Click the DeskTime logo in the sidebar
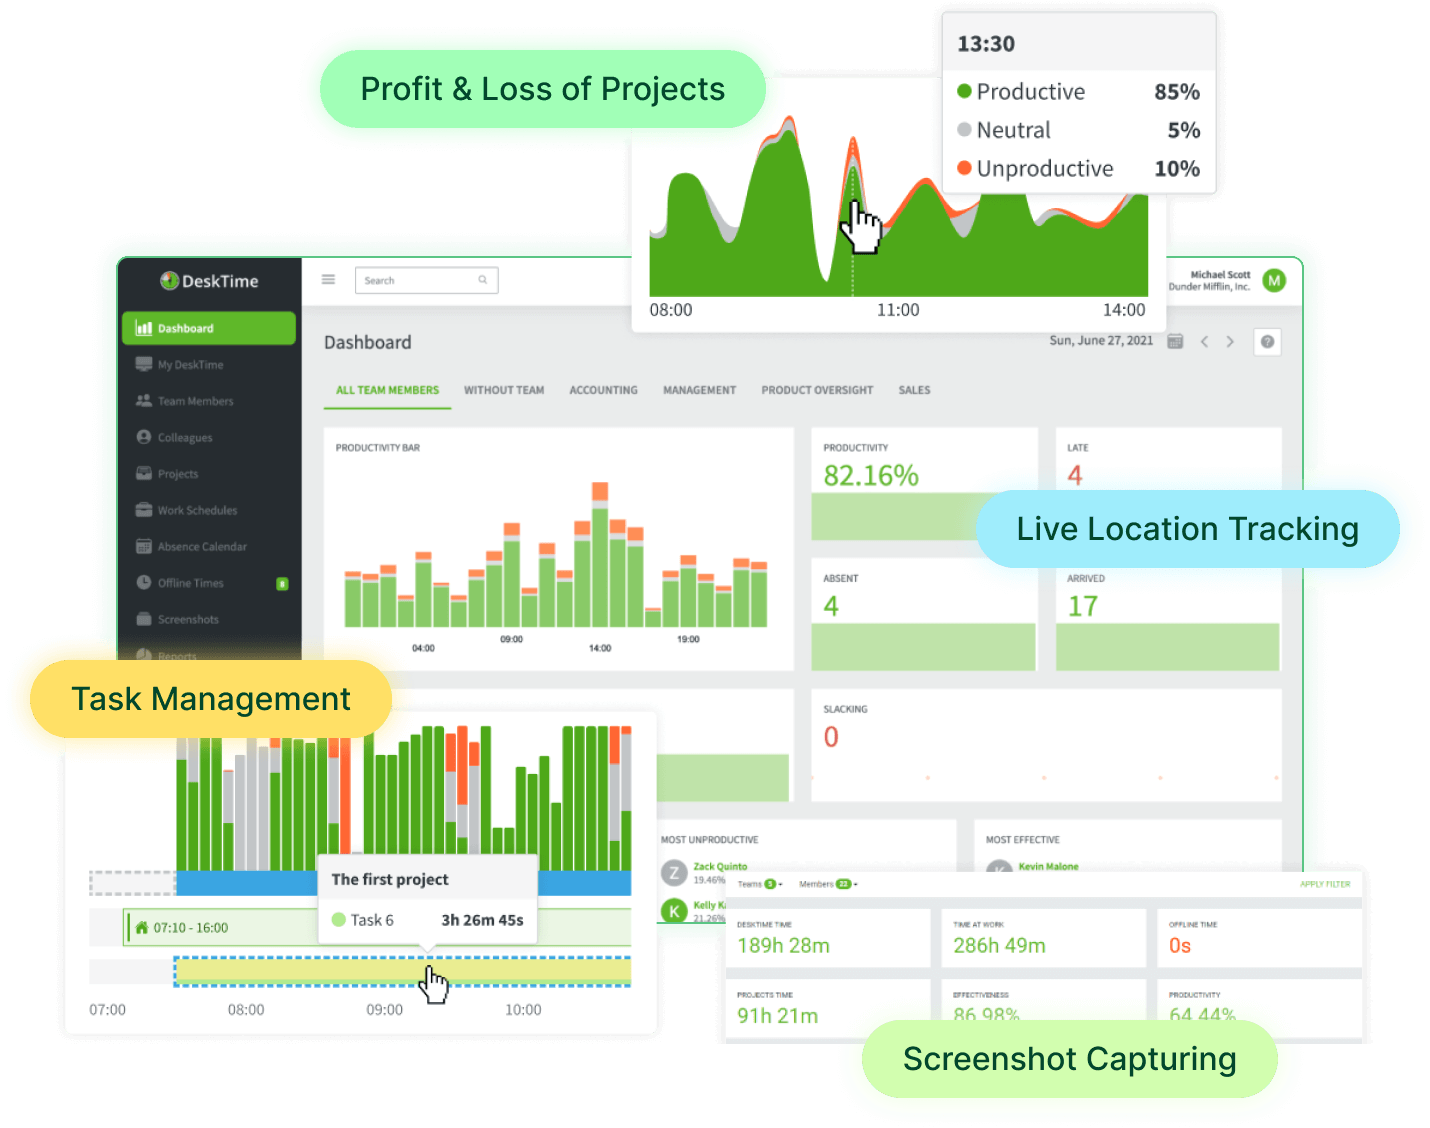Image resolution: width=1430 pixels, height=1128 pixels. tap(209, 281)
